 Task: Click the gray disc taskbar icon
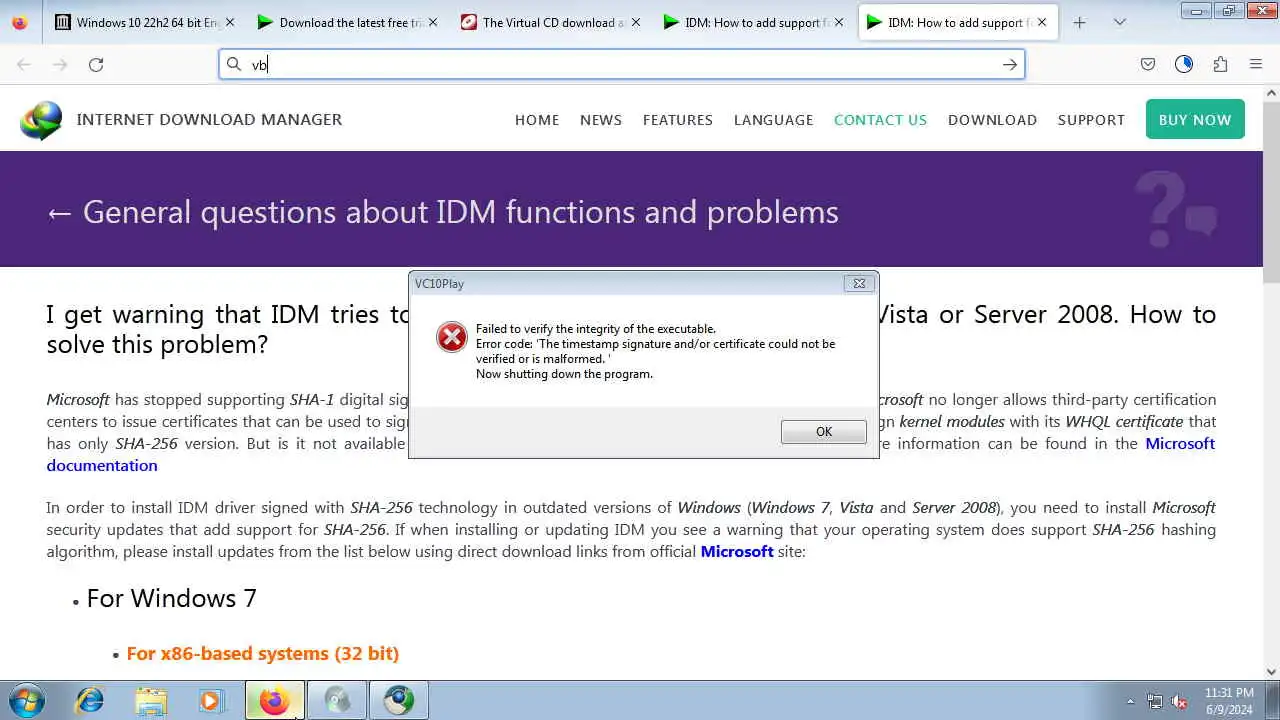click(337, 701)
